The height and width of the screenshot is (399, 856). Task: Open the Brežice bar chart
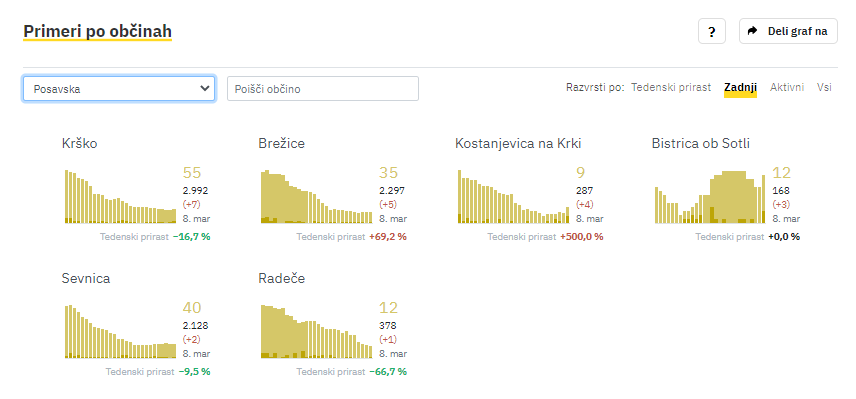click(317, 196)
